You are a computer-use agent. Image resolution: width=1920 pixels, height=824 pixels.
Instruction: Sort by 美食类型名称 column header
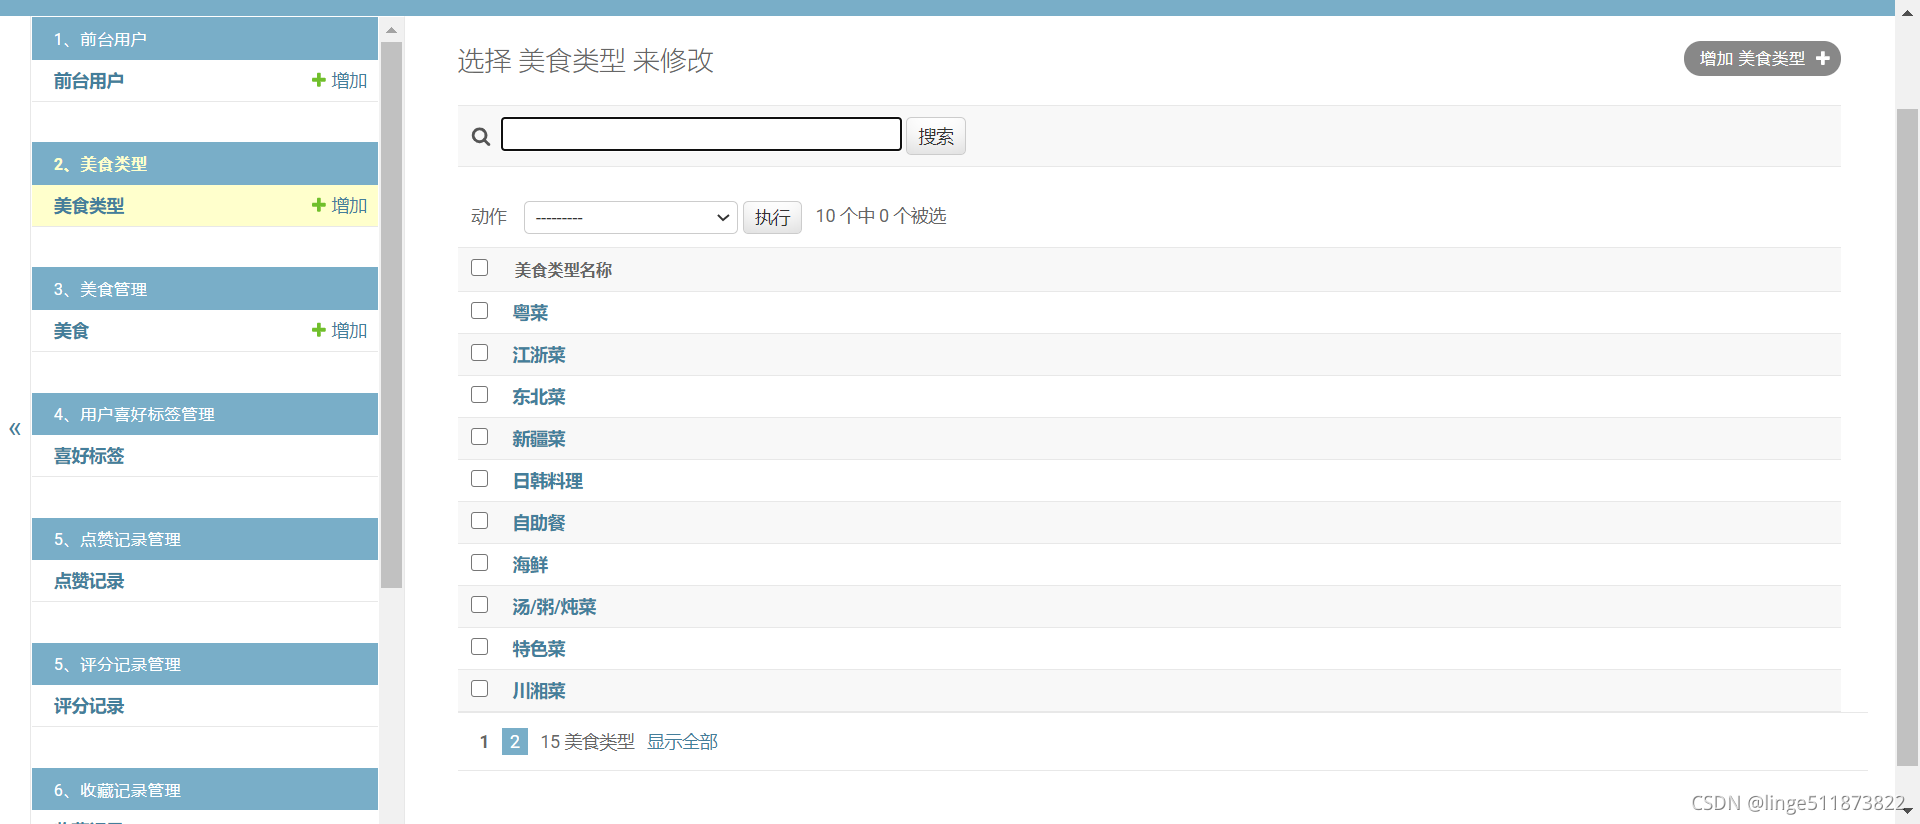pos(563,270)
